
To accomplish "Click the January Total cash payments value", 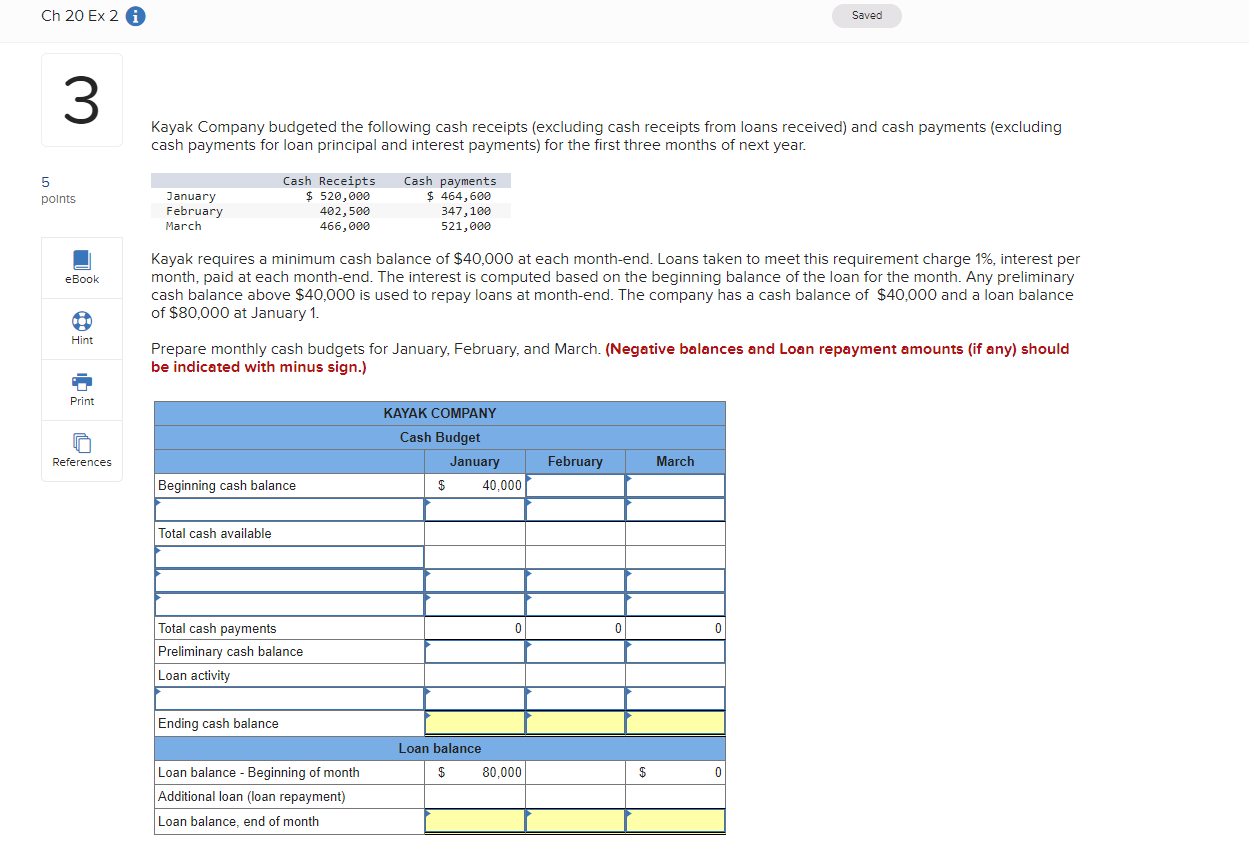I will (475, 628).
